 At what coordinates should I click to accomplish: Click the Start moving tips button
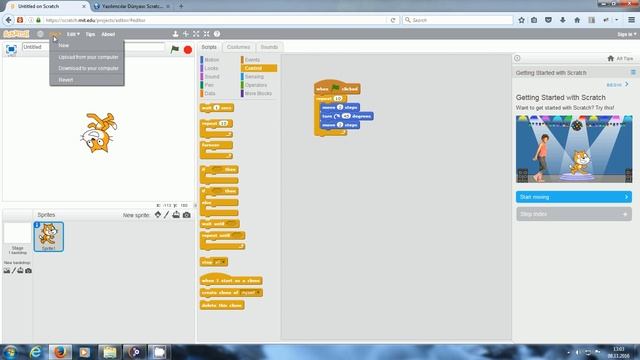pos(574,197)
